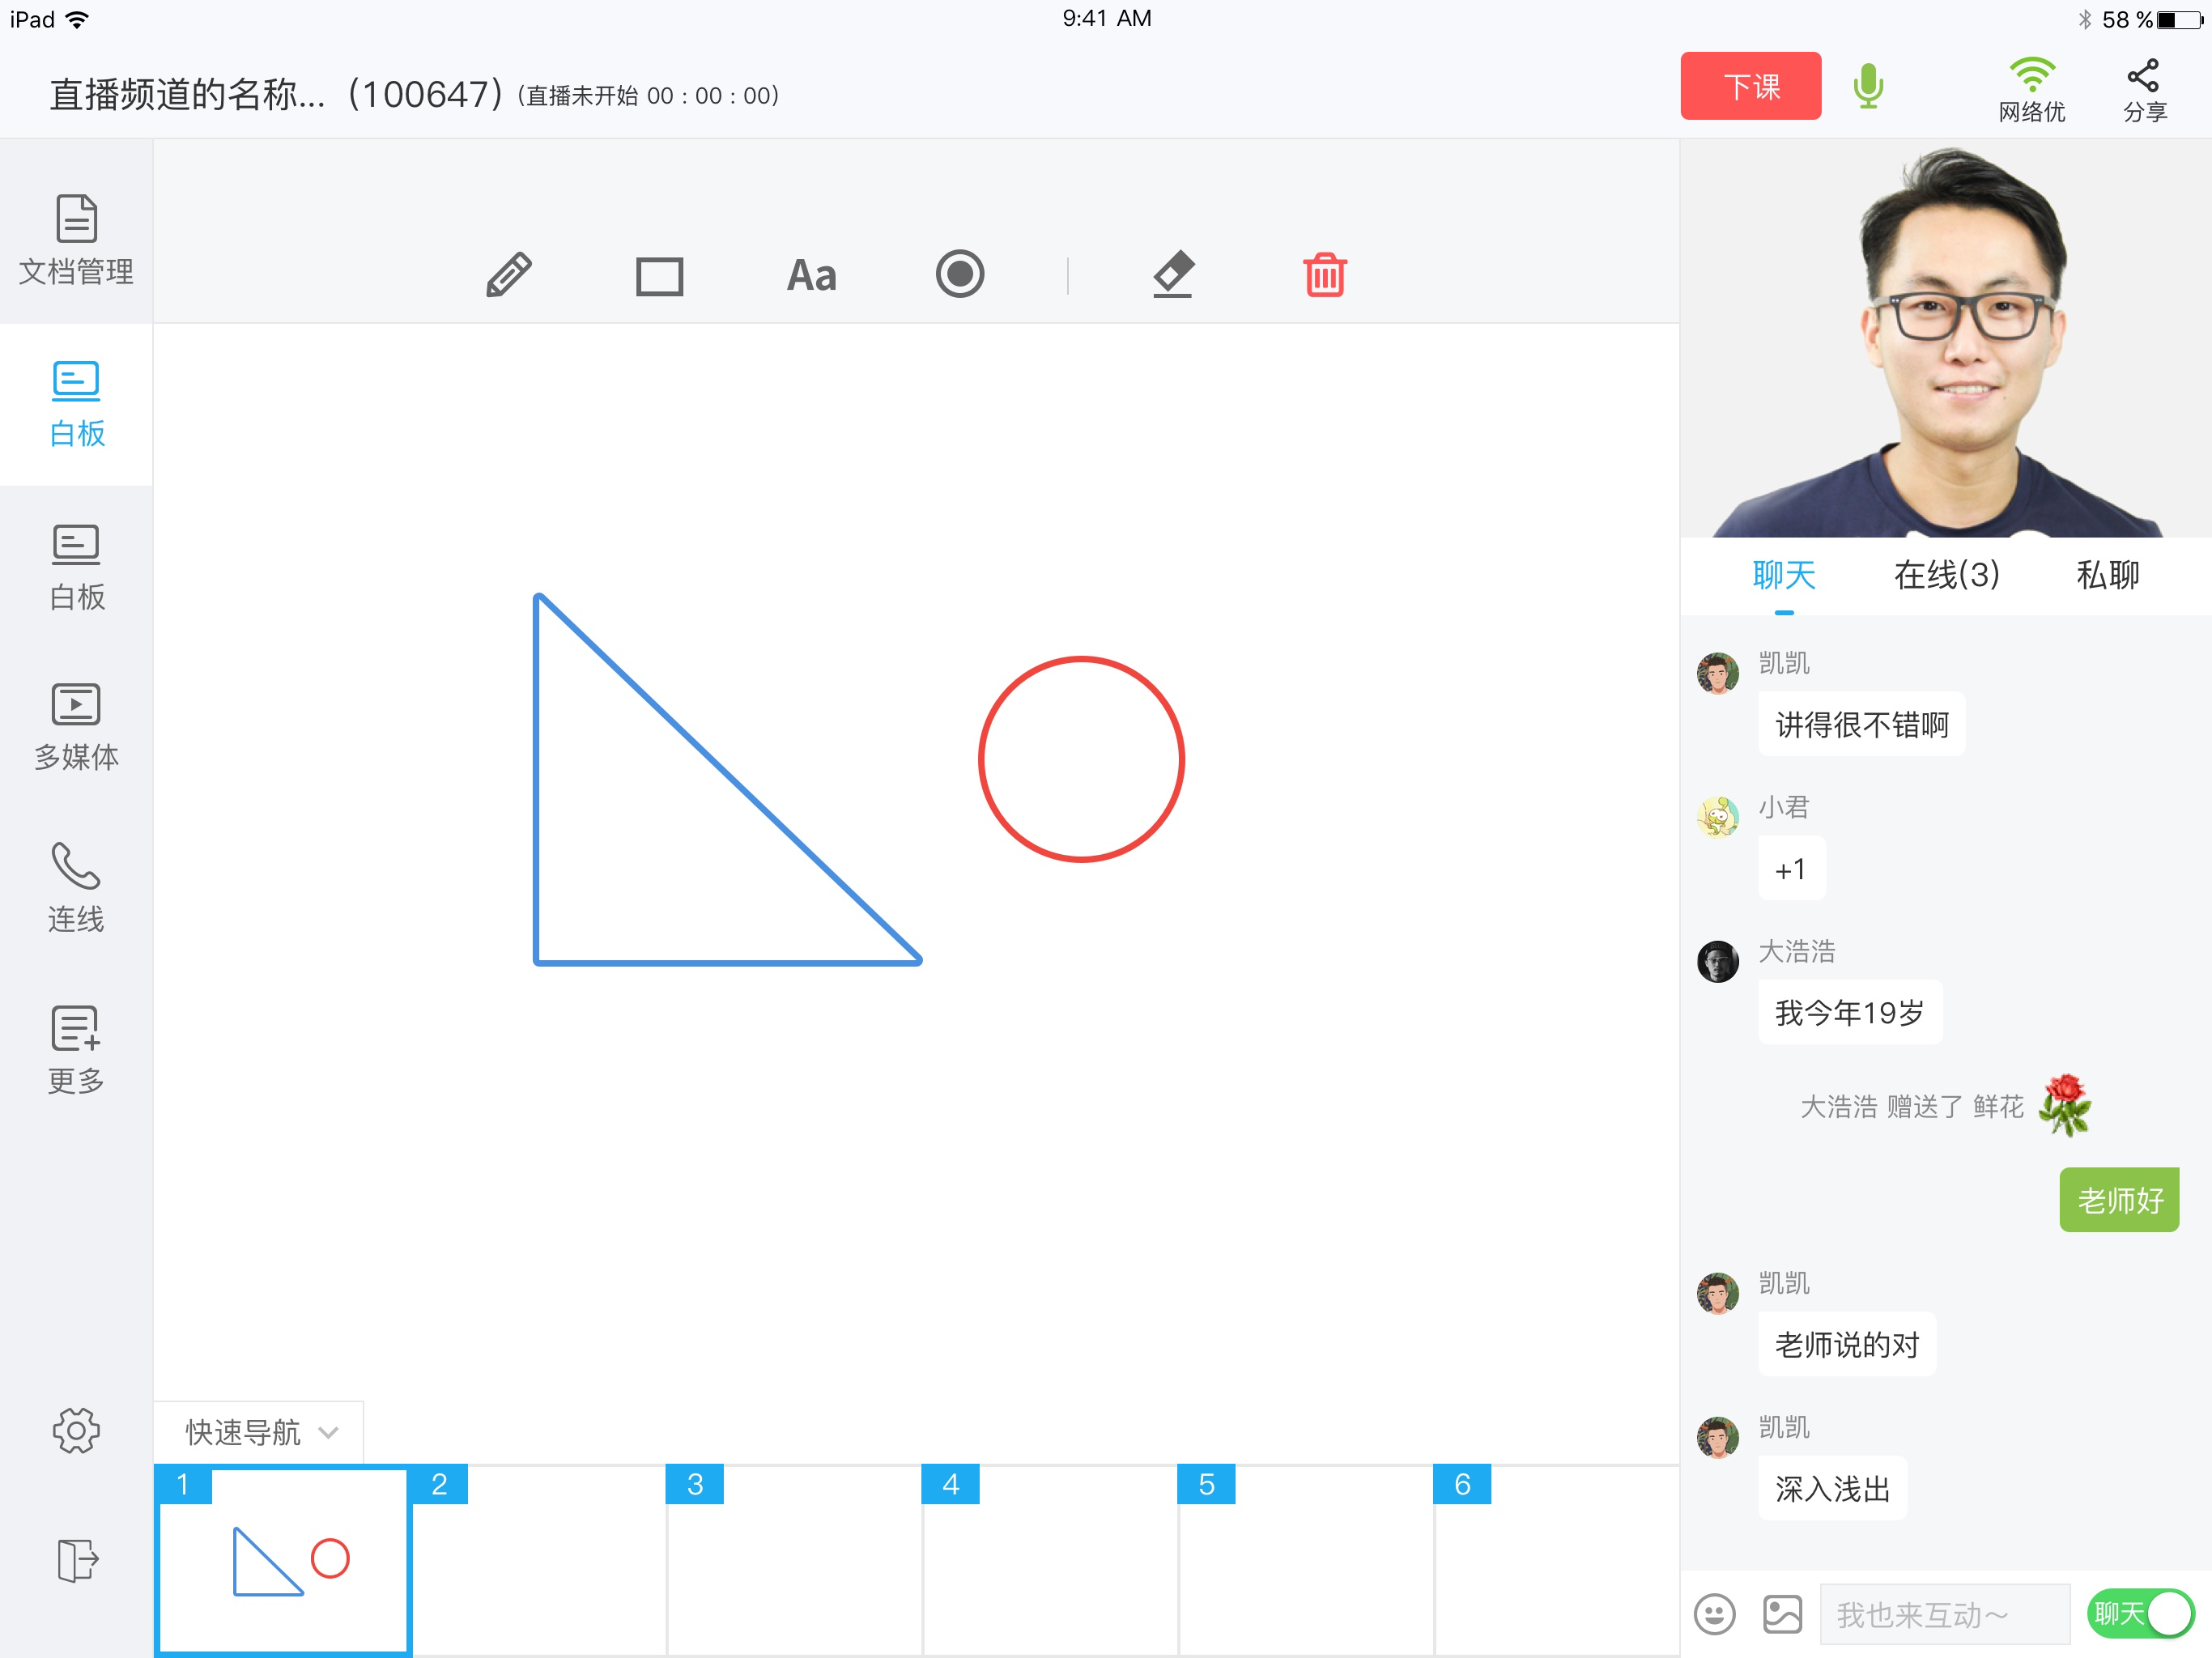This screenshot has width=2212, height=1658.
Task: Tap 凯凯's avatar beside 老师说的对
Action: pyautogui.click(x=1718, y=1293)
